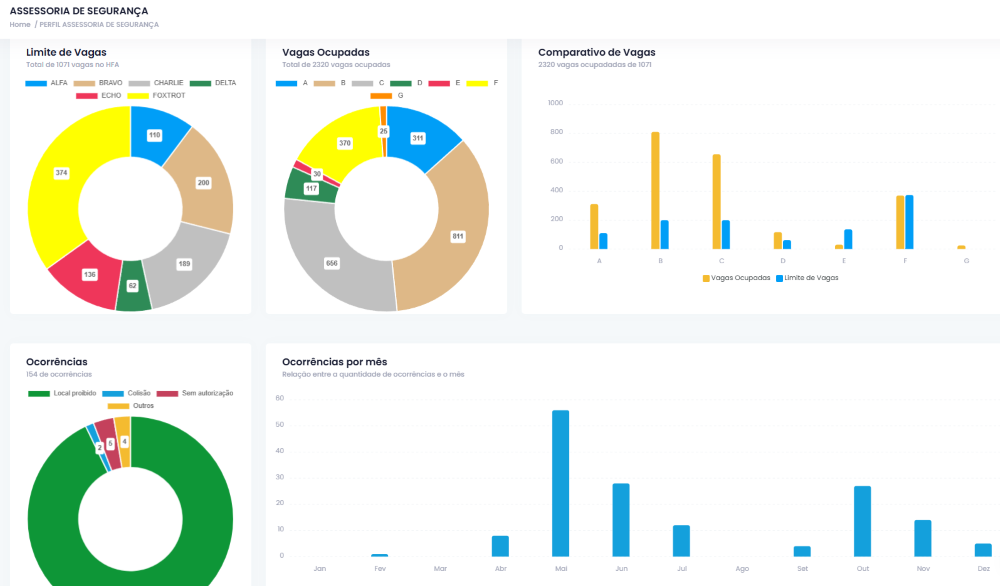Select the Out bar in monthly occurrences chart

click(x=862, y=520)
